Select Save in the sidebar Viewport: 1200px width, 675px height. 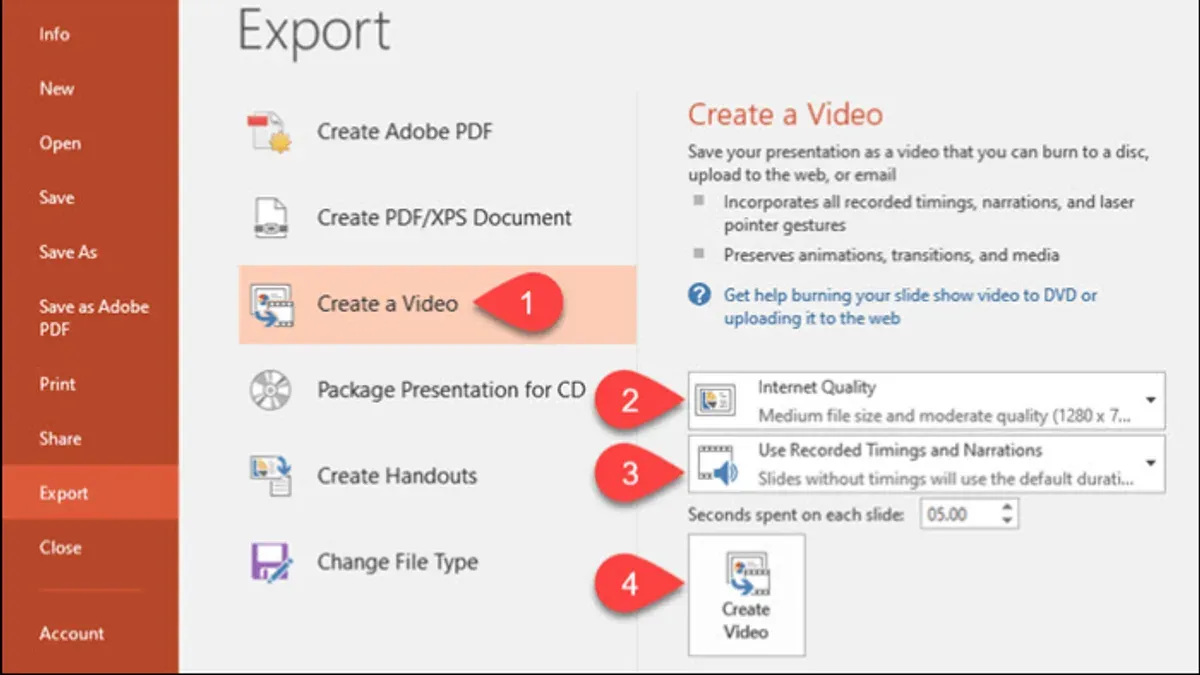point(57,197)
